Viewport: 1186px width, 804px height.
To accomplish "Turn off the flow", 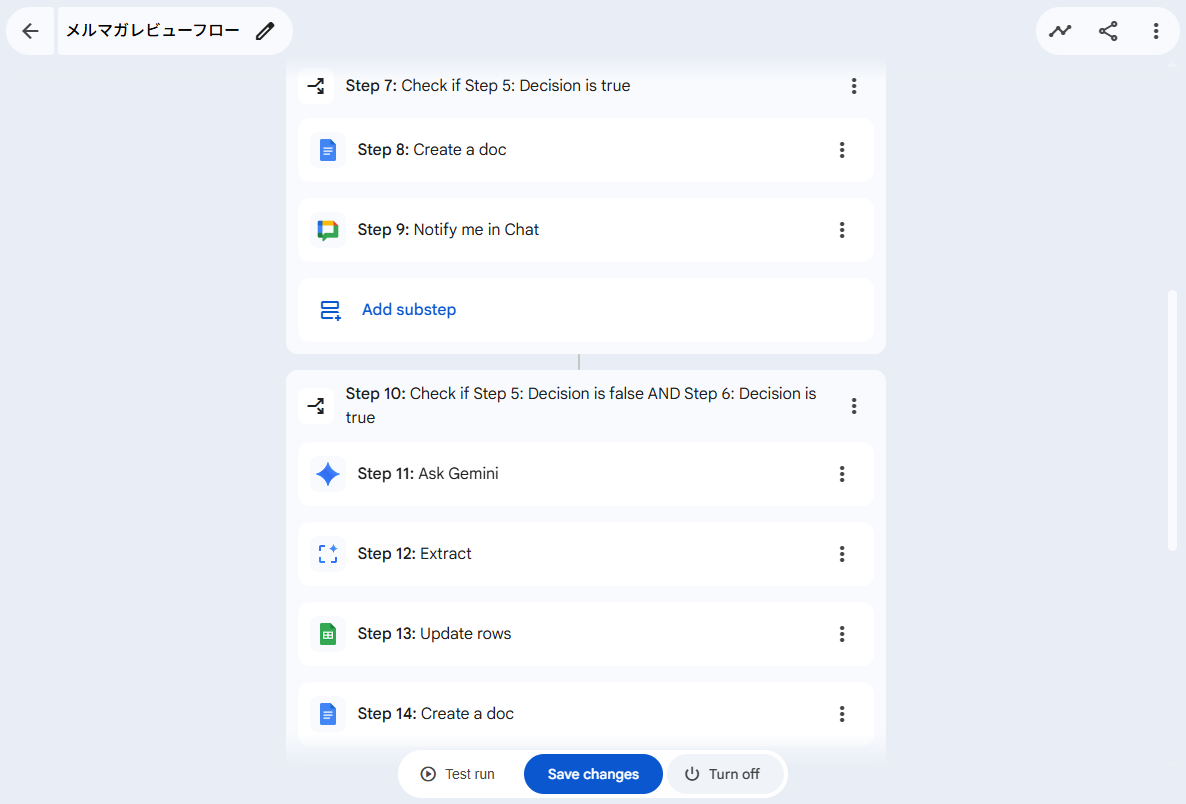I will pyautogui.click(x=723, y=774).
